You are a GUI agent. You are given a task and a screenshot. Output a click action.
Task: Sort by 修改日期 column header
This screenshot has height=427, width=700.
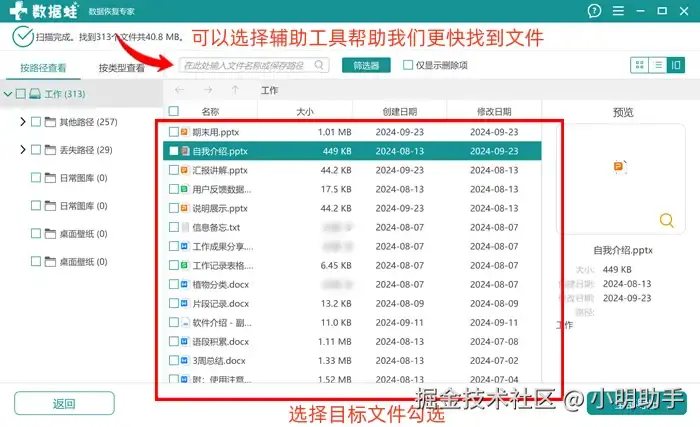(x=494, y=111)
